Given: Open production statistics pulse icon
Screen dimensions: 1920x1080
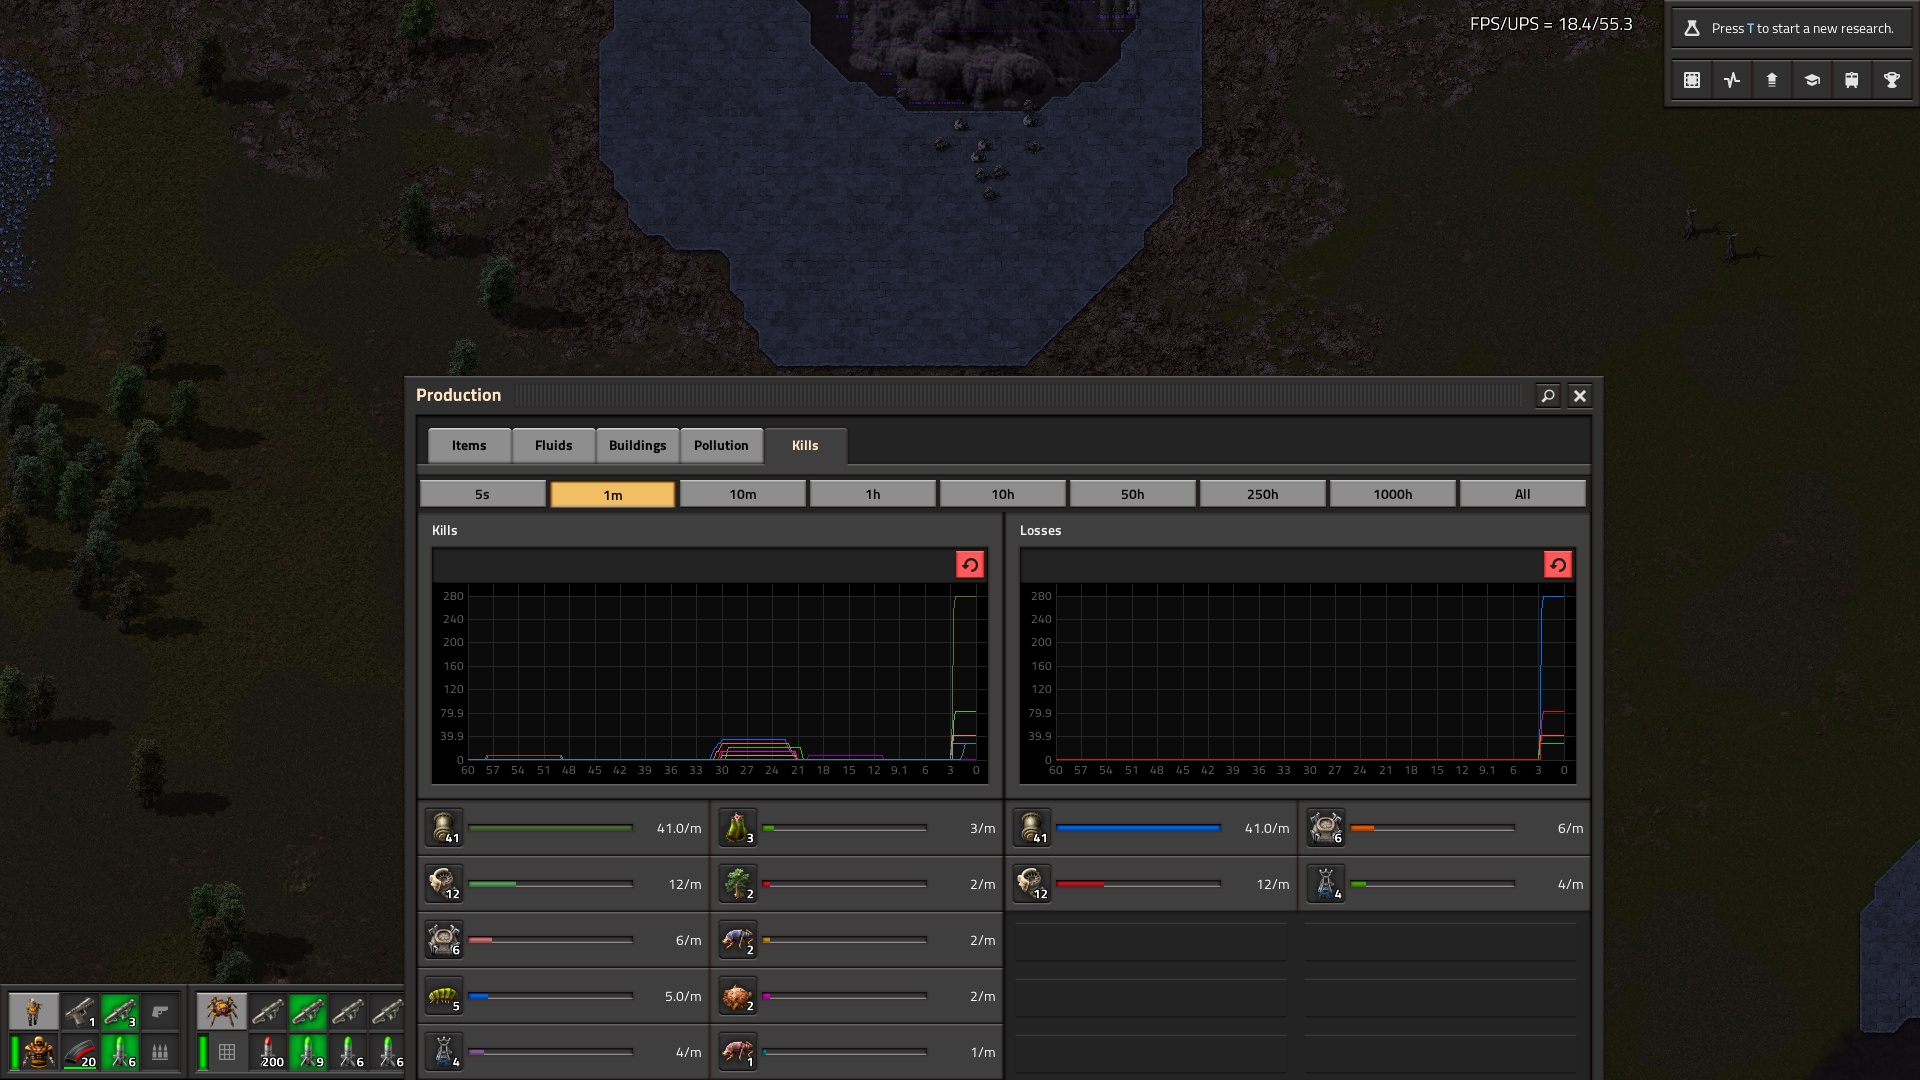Looking at the screenshot, I should [1732, 80].
